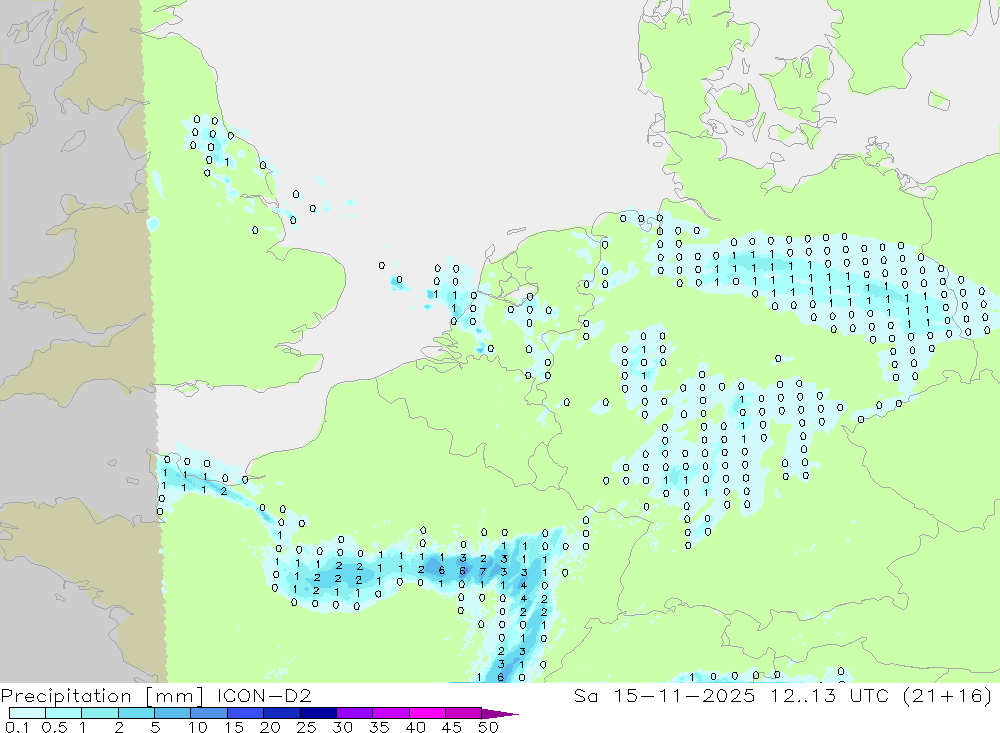Screen dimensions: 1000x733
Task: Pick the 10–15 mm blue legend swatch
Action: pos(209,713)
